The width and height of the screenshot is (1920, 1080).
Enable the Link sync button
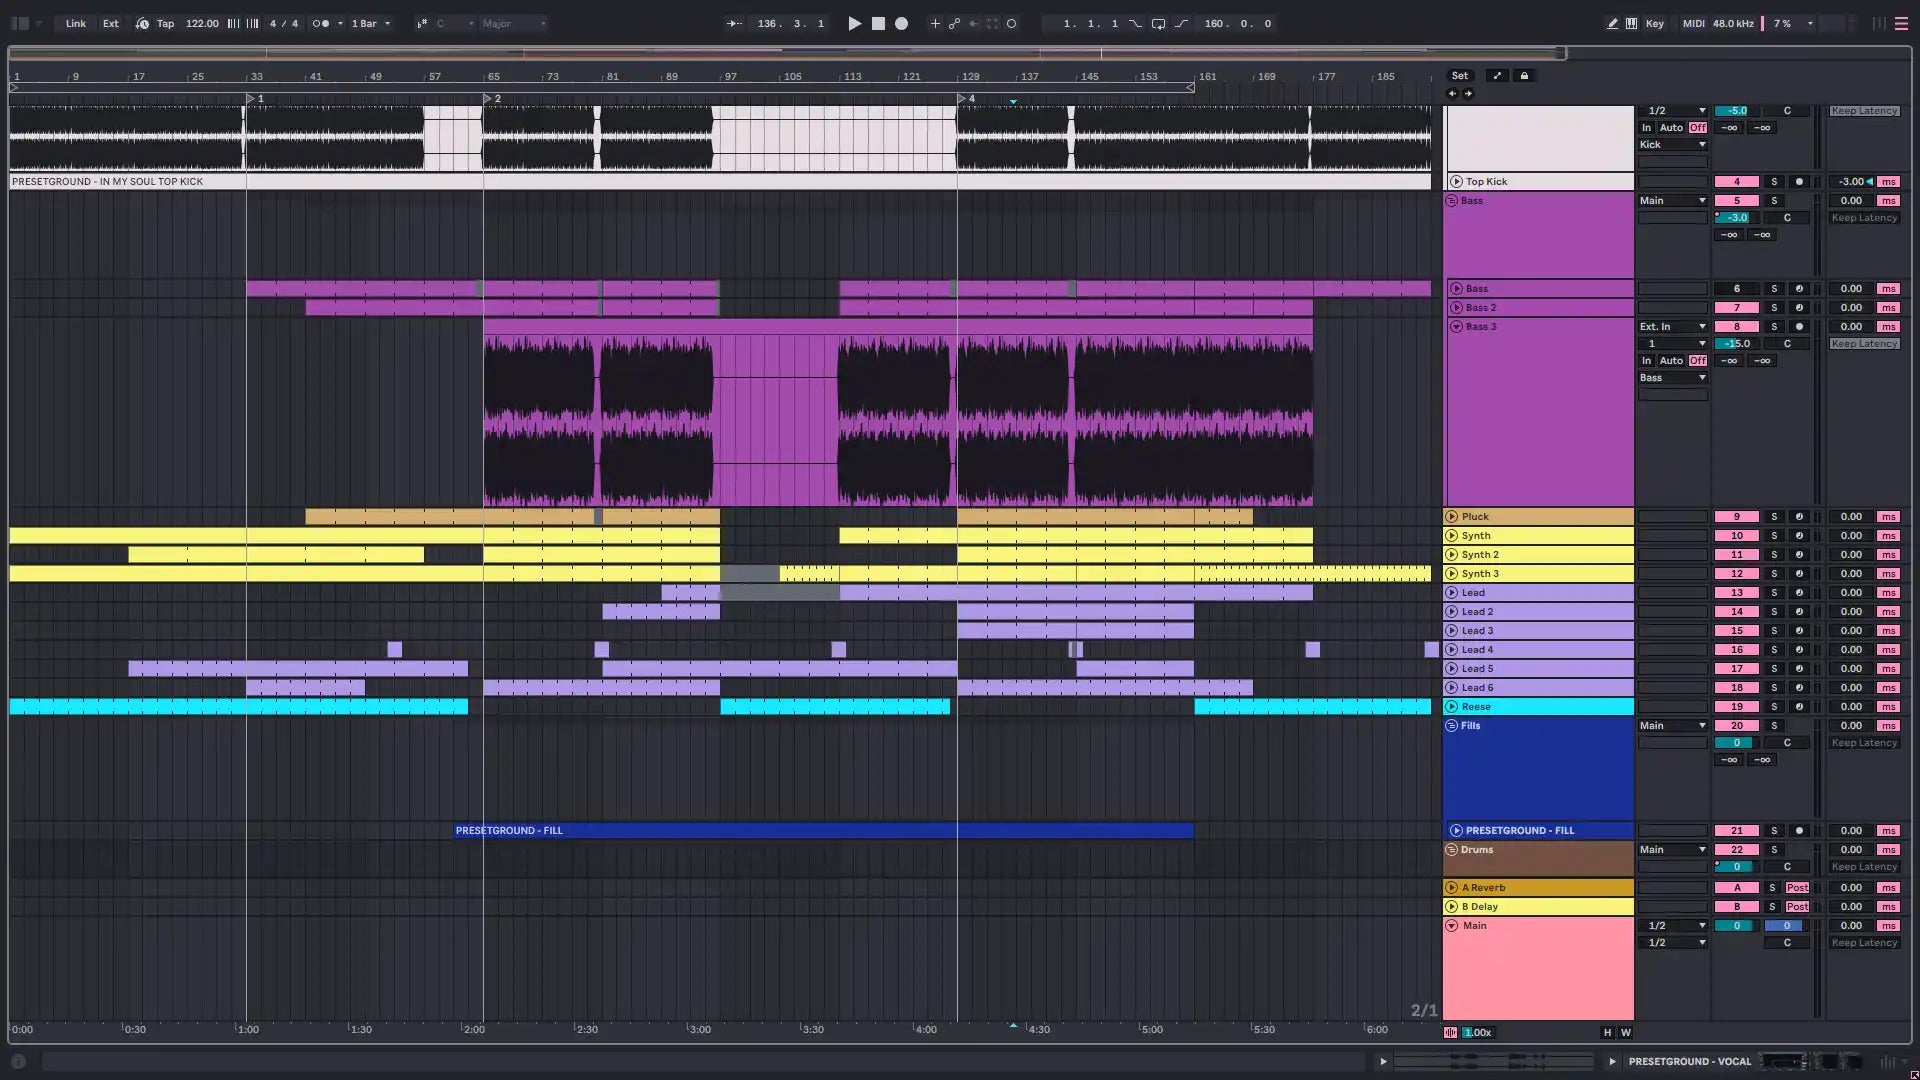click(76, 23)
